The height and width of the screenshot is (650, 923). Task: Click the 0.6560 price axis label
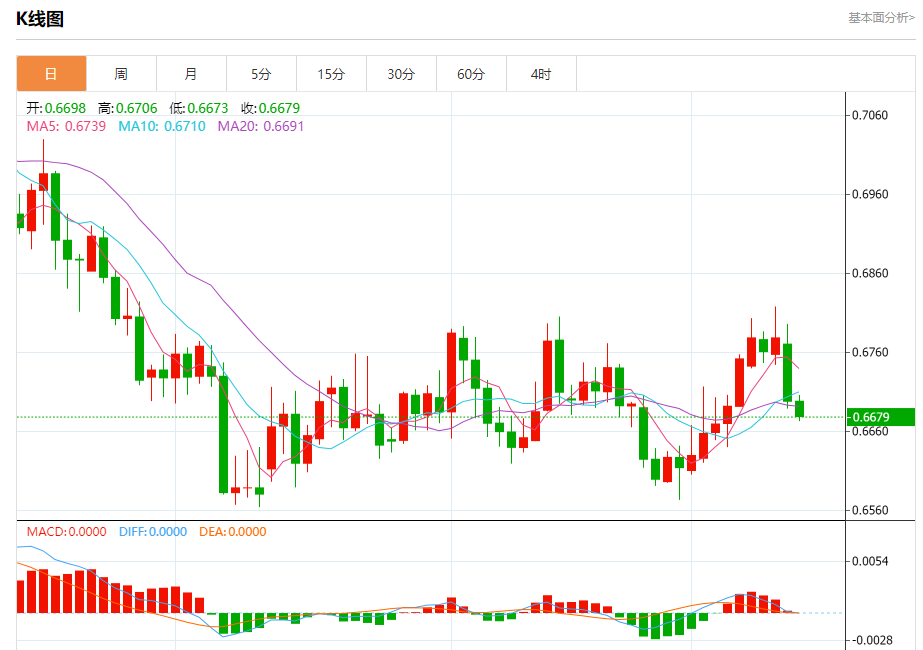click(870, 510)
